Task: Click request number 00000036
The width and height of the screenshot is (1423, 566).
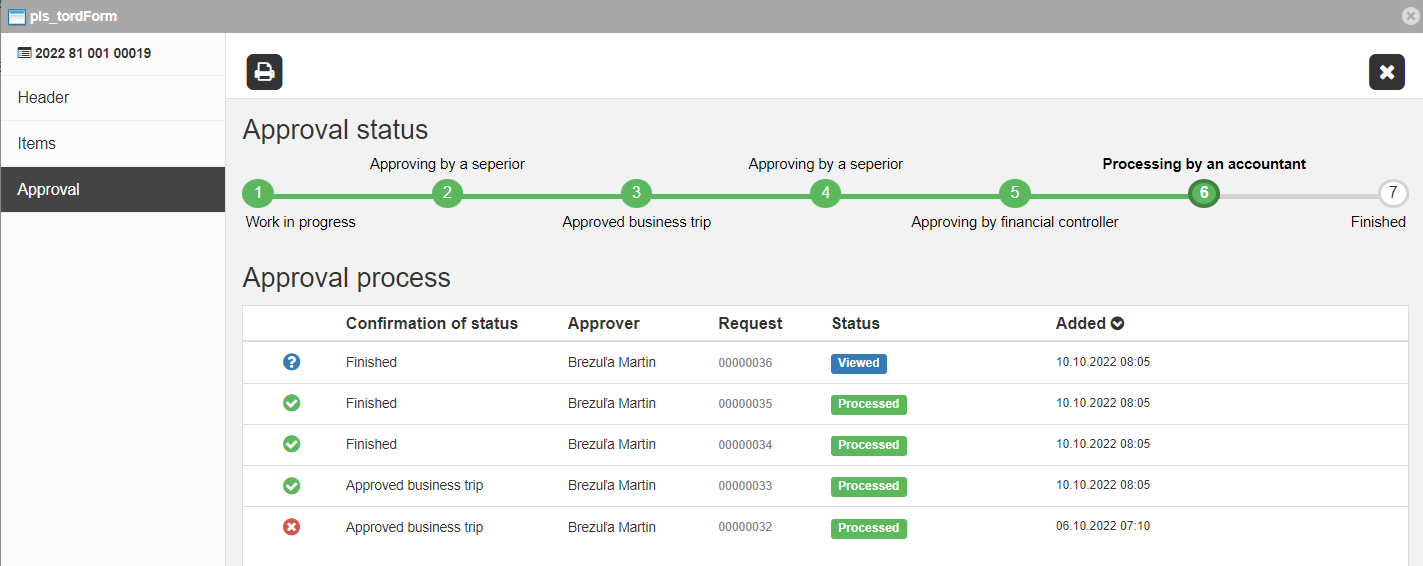Action: coord(745,363)
